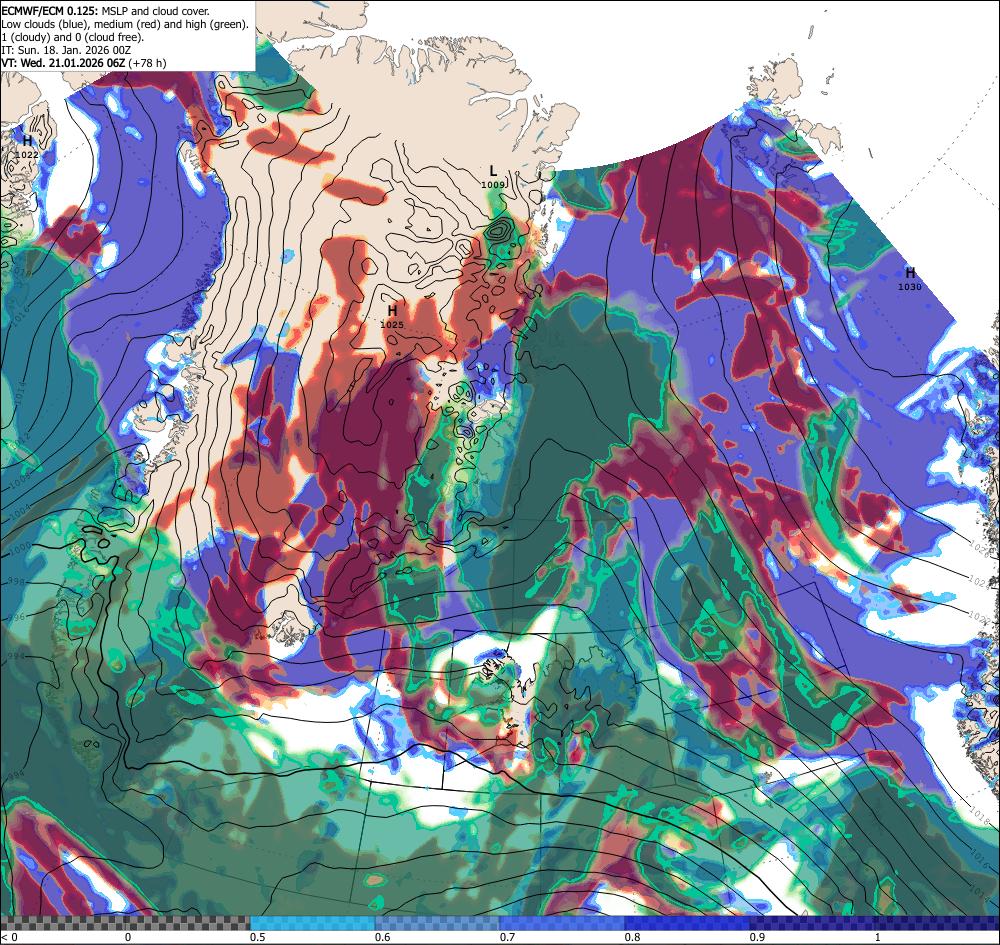Click the "0.9" legend tick label
Image resolution: width=1000 pixels, height=945 pixels.
[x=758, y=937]
